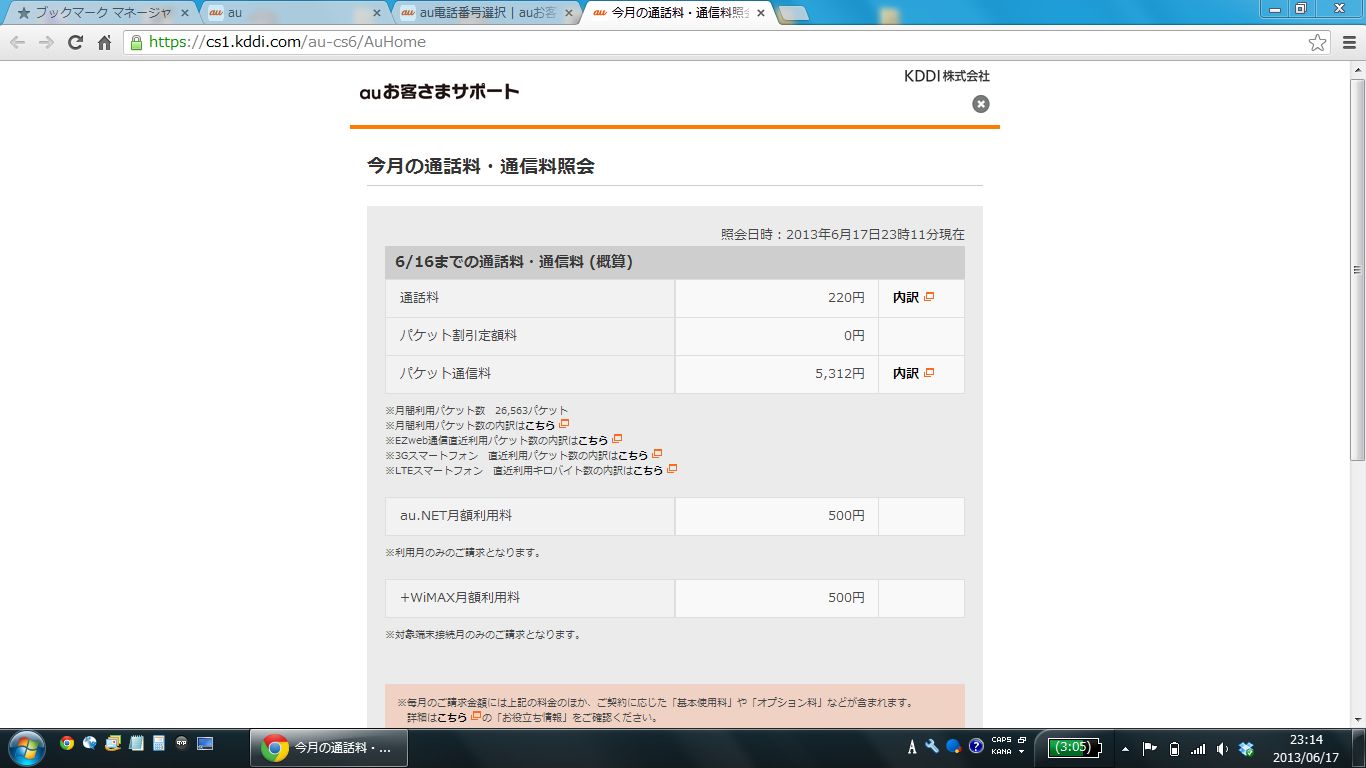Click the パケット割引定額料 row label
Viewport: 1366px width, 768px height.
click(x=458, y=336)
